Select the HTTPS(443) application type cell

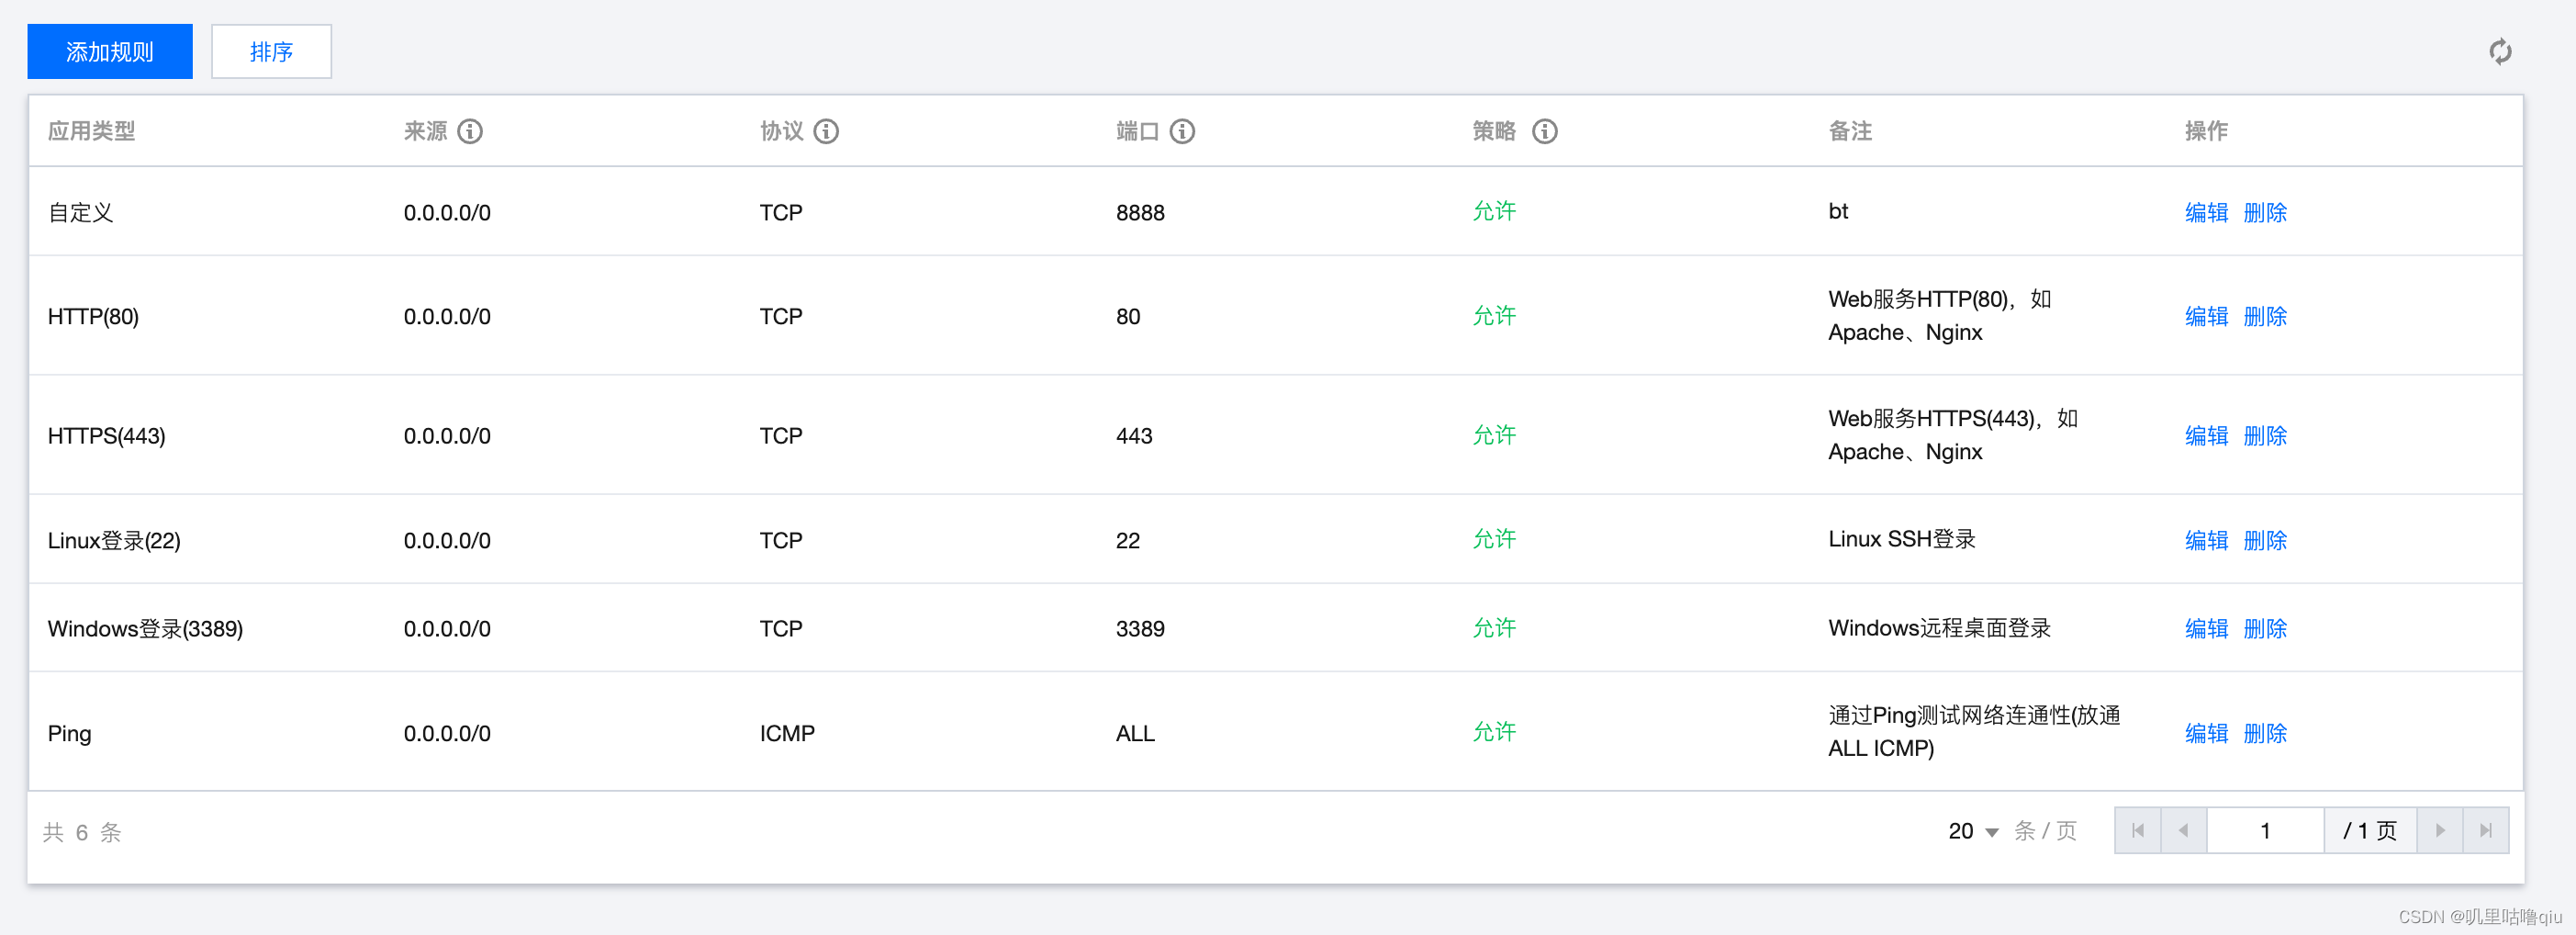(x=106, y=435)
